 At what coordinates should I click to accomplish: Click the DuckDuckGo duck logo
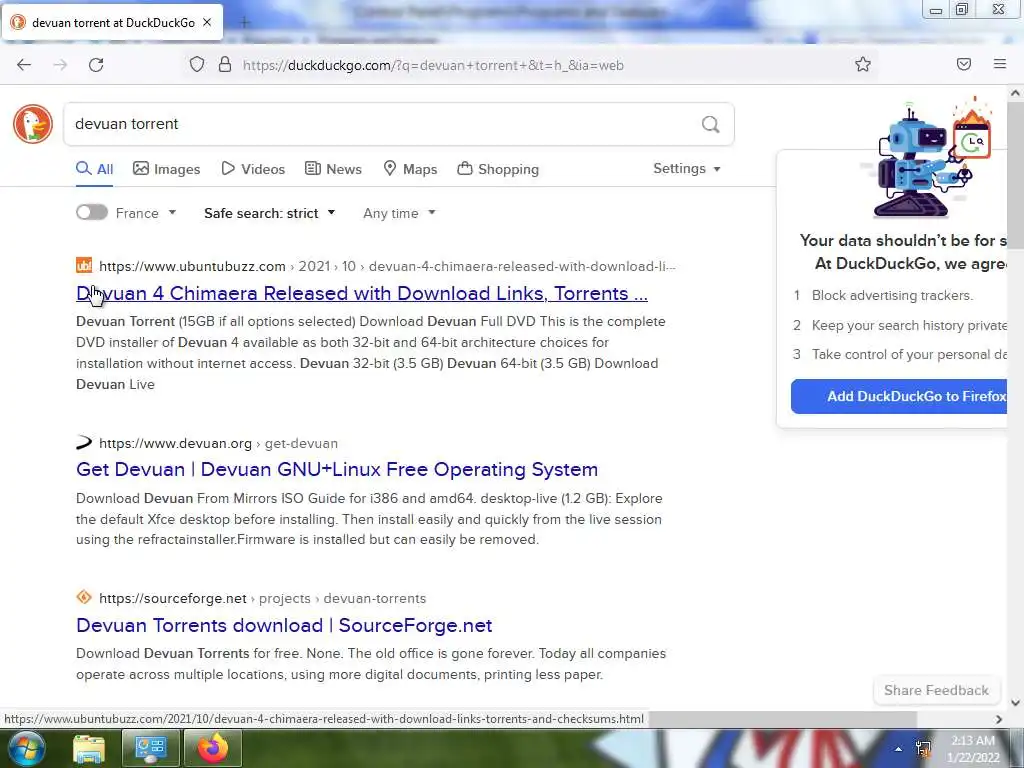(33, 124)
